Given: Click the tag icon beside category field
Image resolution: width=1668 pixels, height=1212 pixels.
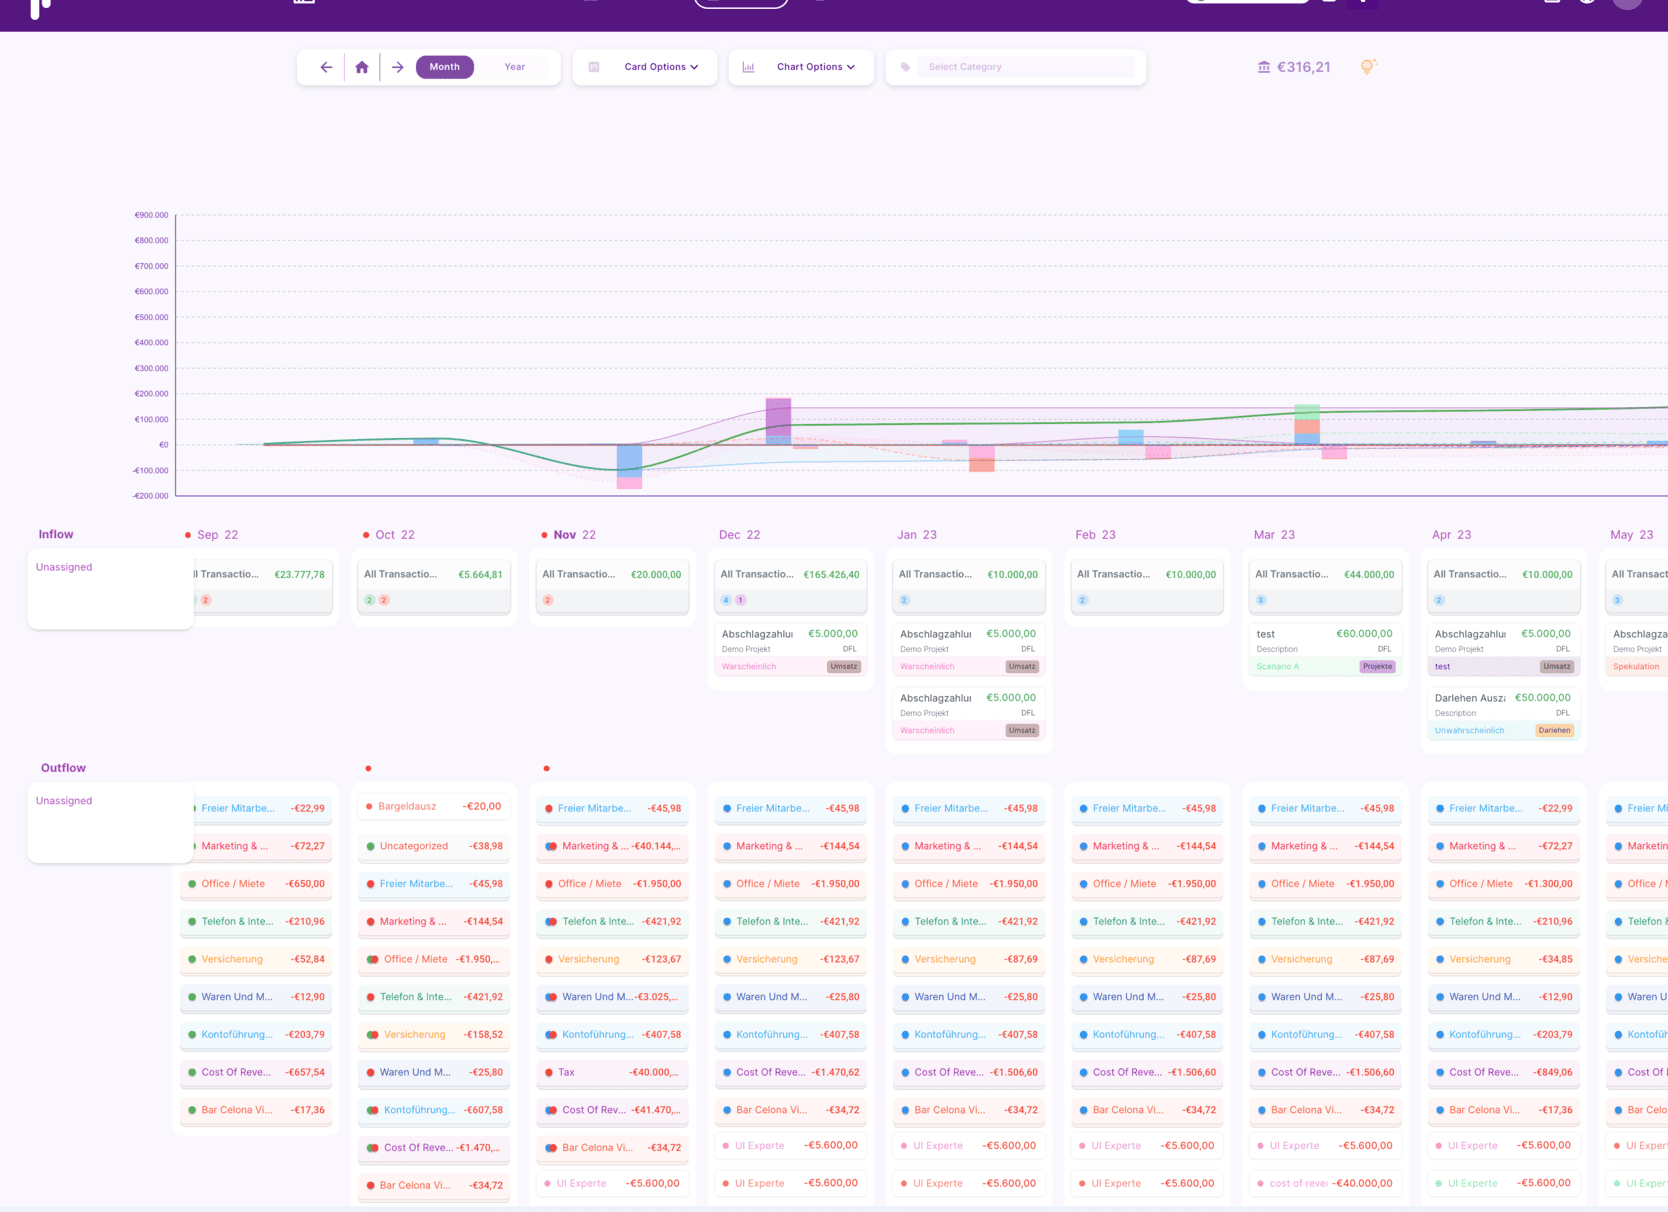Looking at the screenshot, I should click(906, 67).
